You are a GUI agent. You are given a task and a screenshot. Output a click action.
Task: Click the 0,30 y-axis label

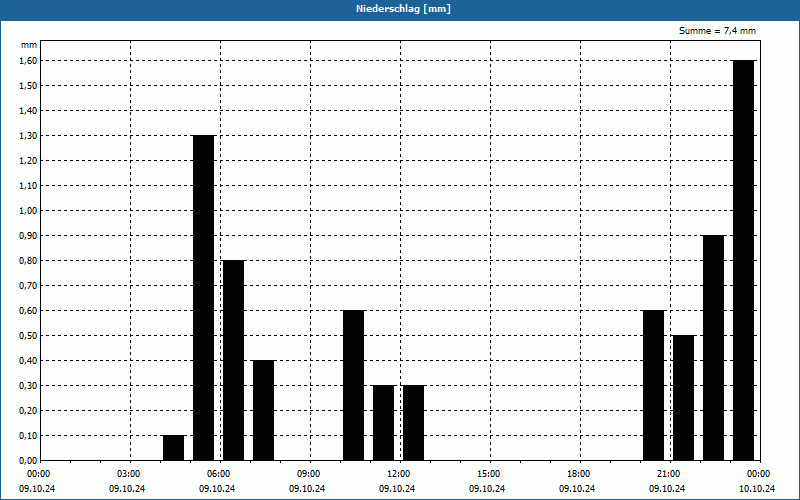pos(29,386)
